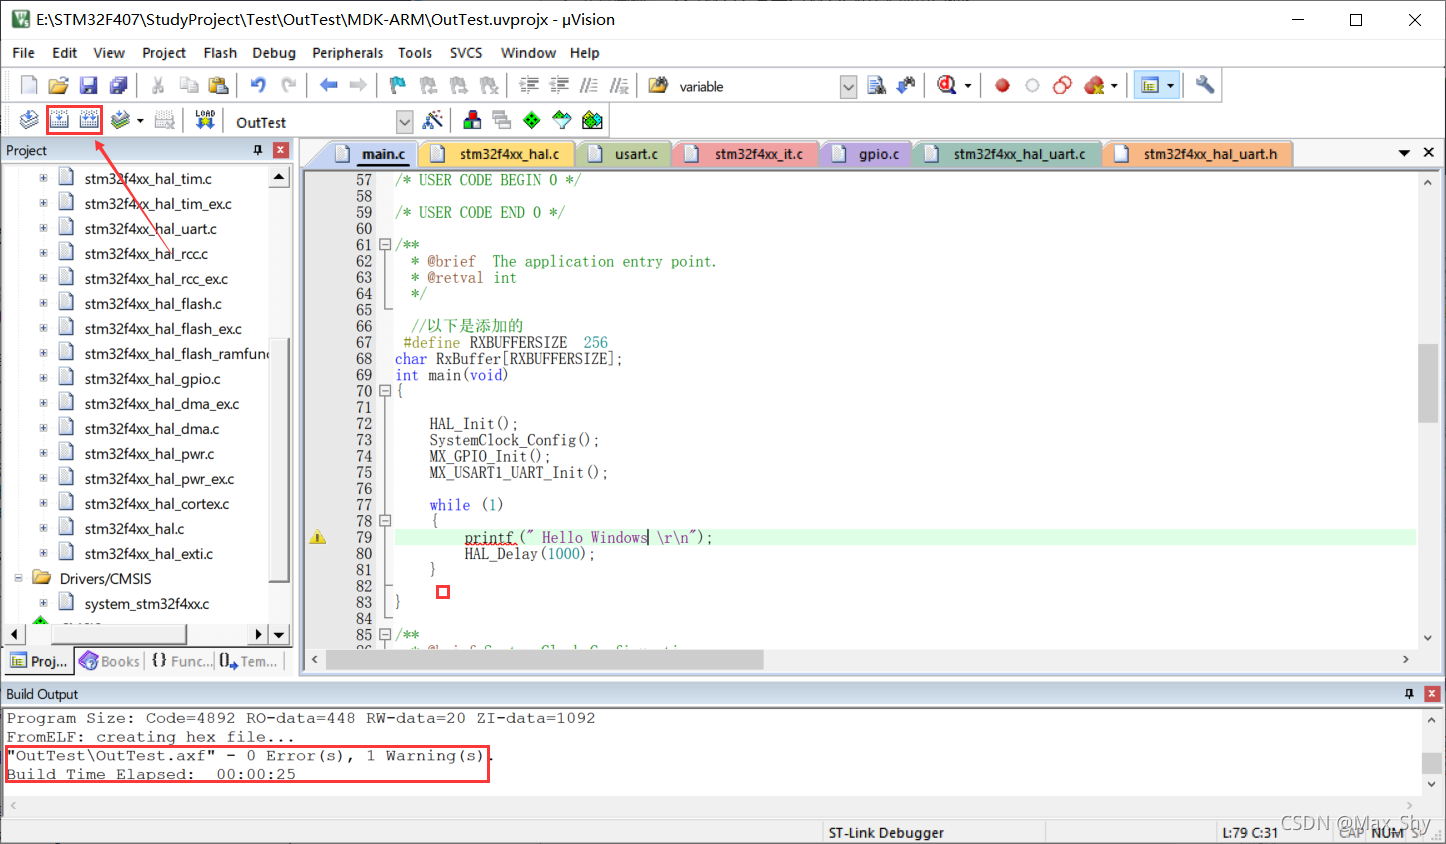
Task: Click the Incremental Find icon
Action: click(x=906, y=86)
